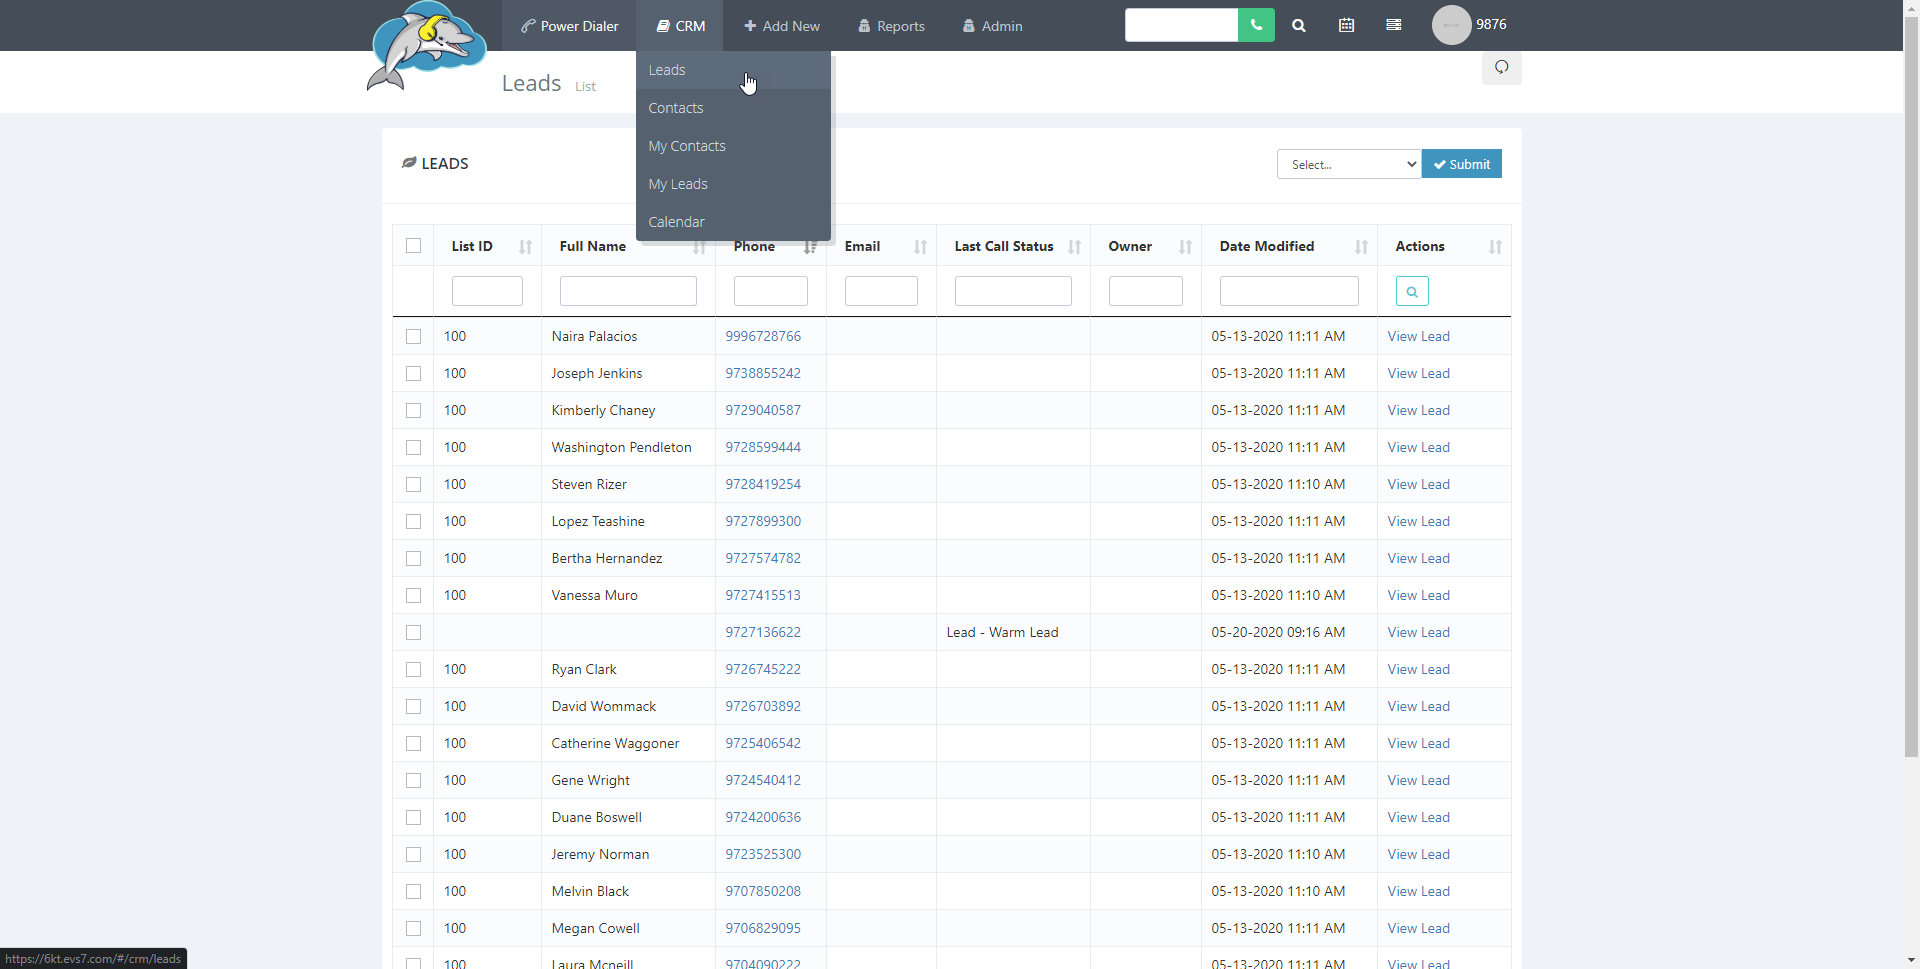
Task: Select Leads from the CRM dropdown
Action: point(733,70)
